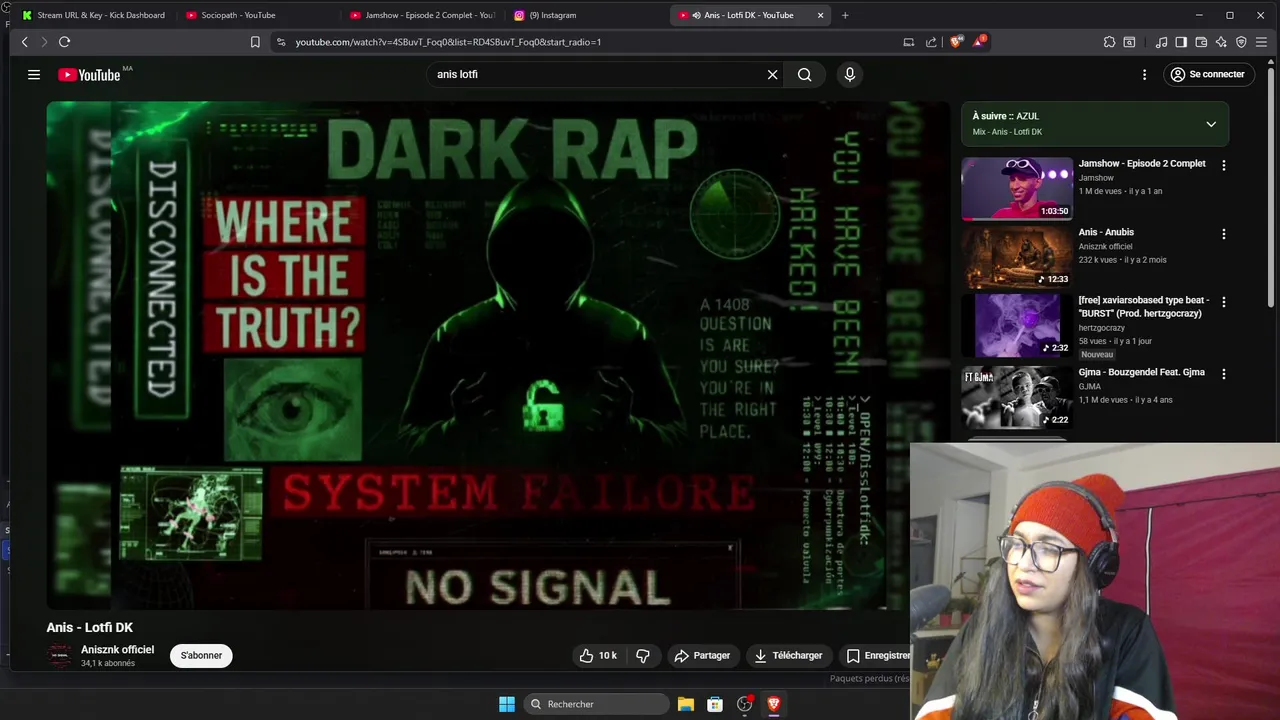Open Jamshow - Episode 2 Complet thumbnail
The width and height of the screenshot is (1280, 720).
tap(1016, 188)
